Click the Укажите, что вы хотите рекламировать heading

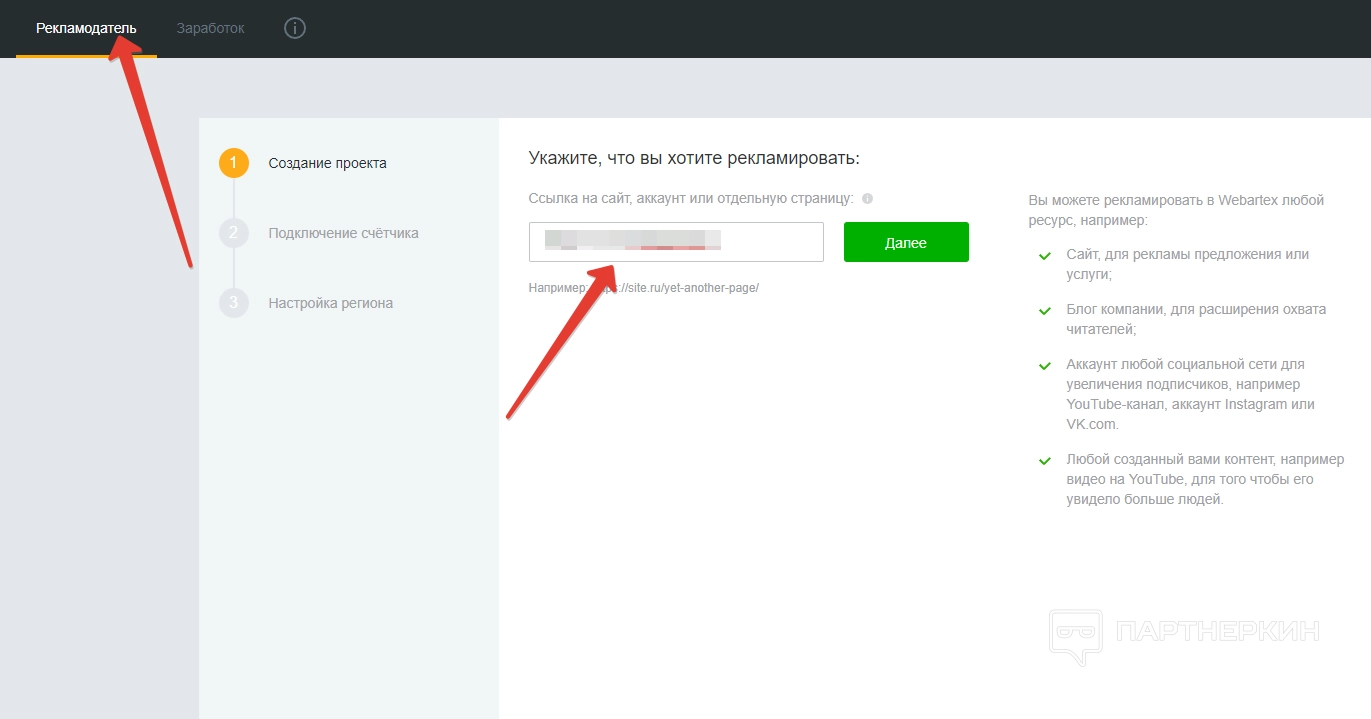click(694, 158)
